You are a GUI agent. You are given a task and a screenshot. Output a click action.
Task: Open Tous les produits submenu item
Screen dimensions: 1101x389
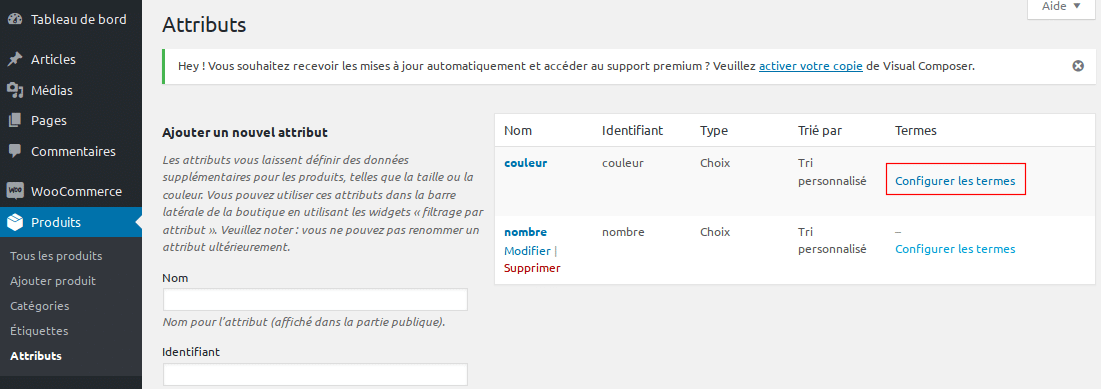click(56, 256)
